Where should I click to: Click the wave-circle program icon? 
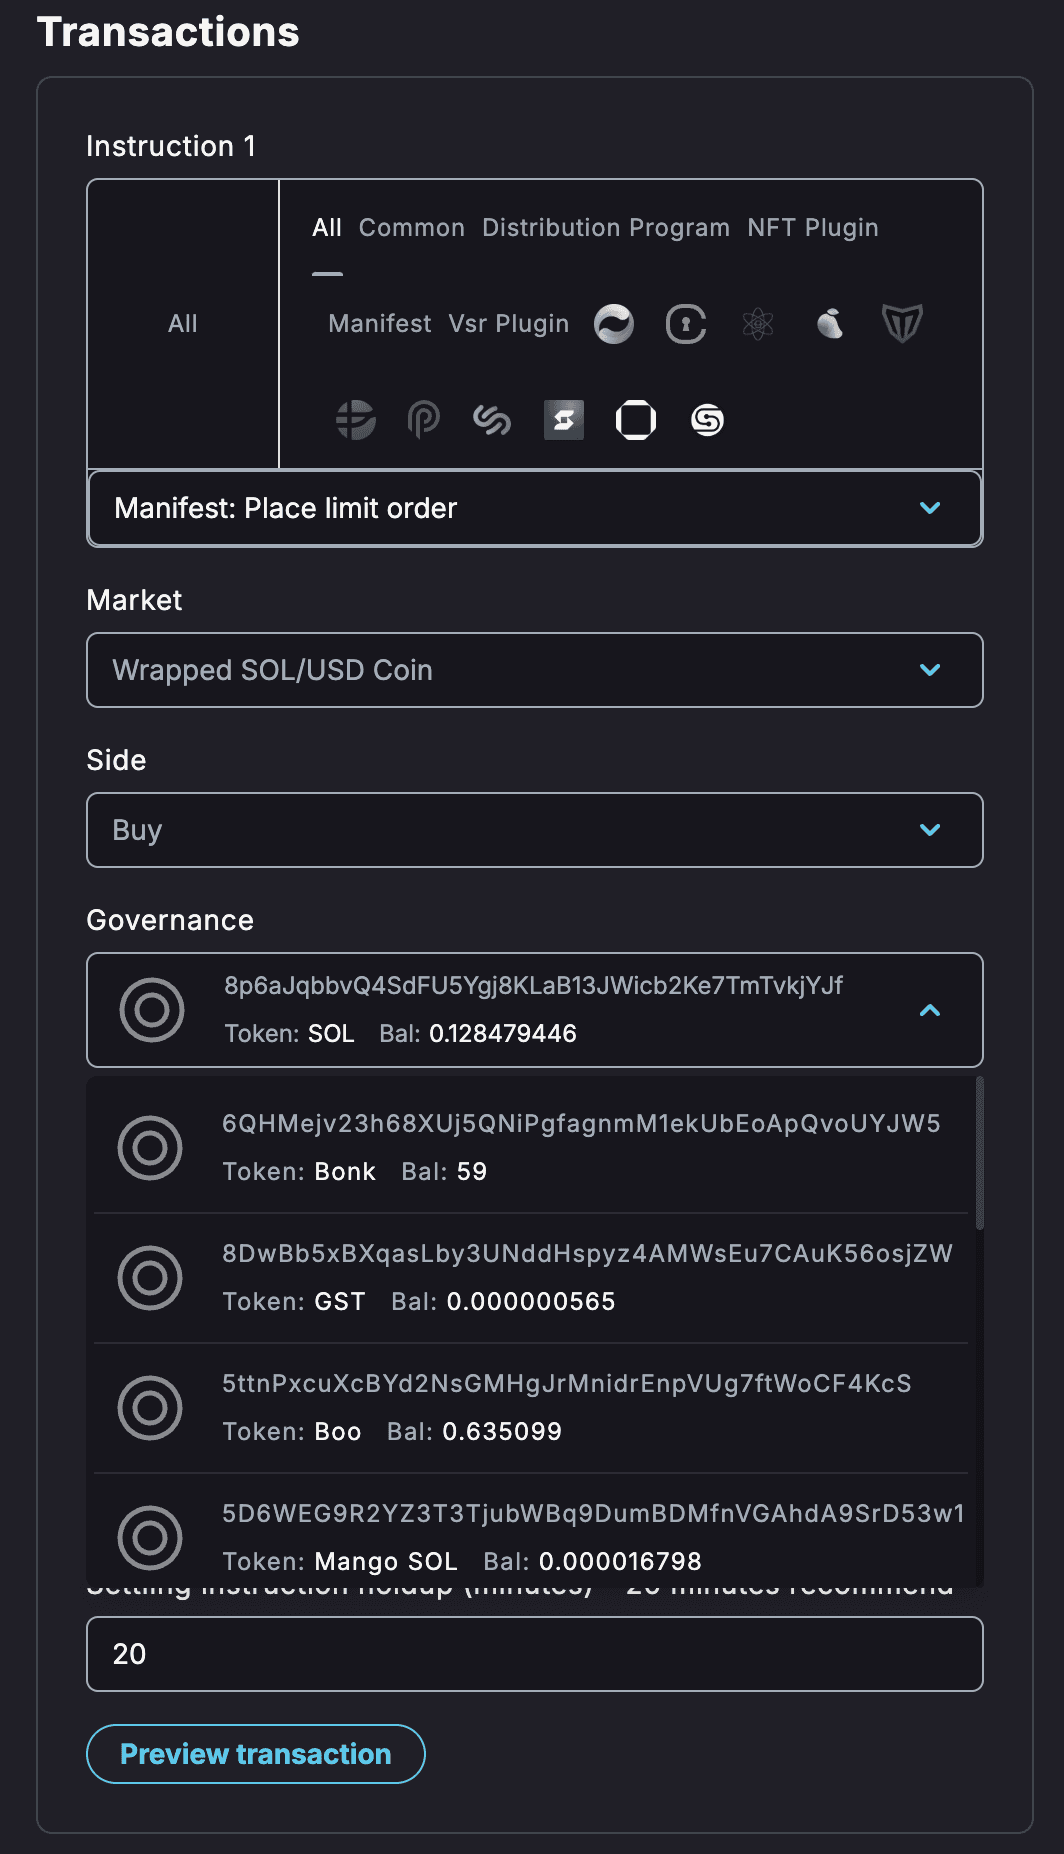(614, 324)
